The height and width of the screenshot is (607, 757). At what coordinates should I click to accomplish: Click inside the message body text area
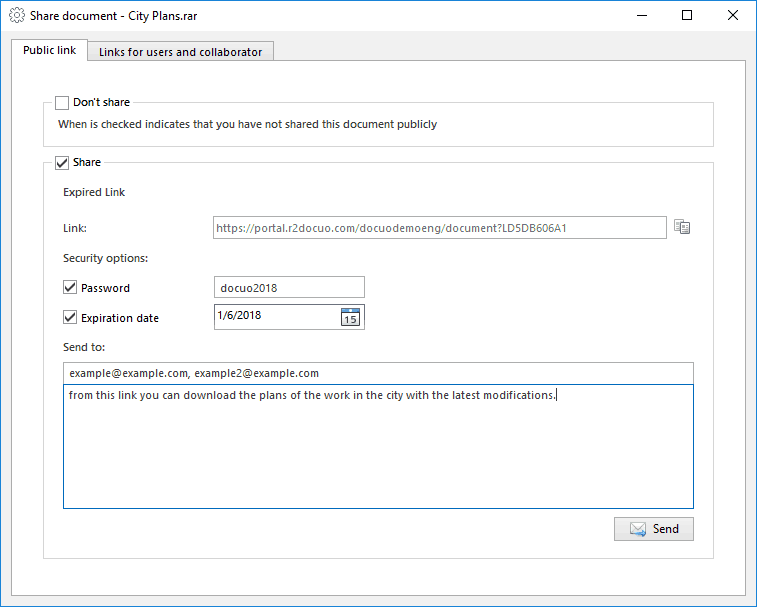coord(378,450)
